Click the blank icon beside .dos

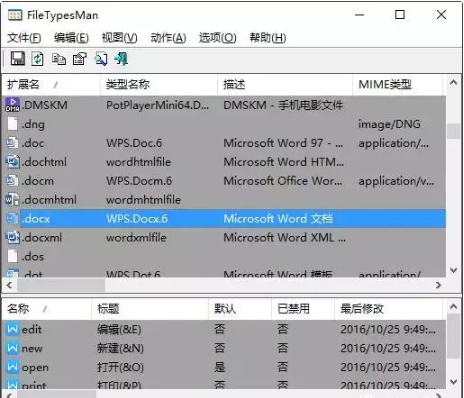(12, 256)
